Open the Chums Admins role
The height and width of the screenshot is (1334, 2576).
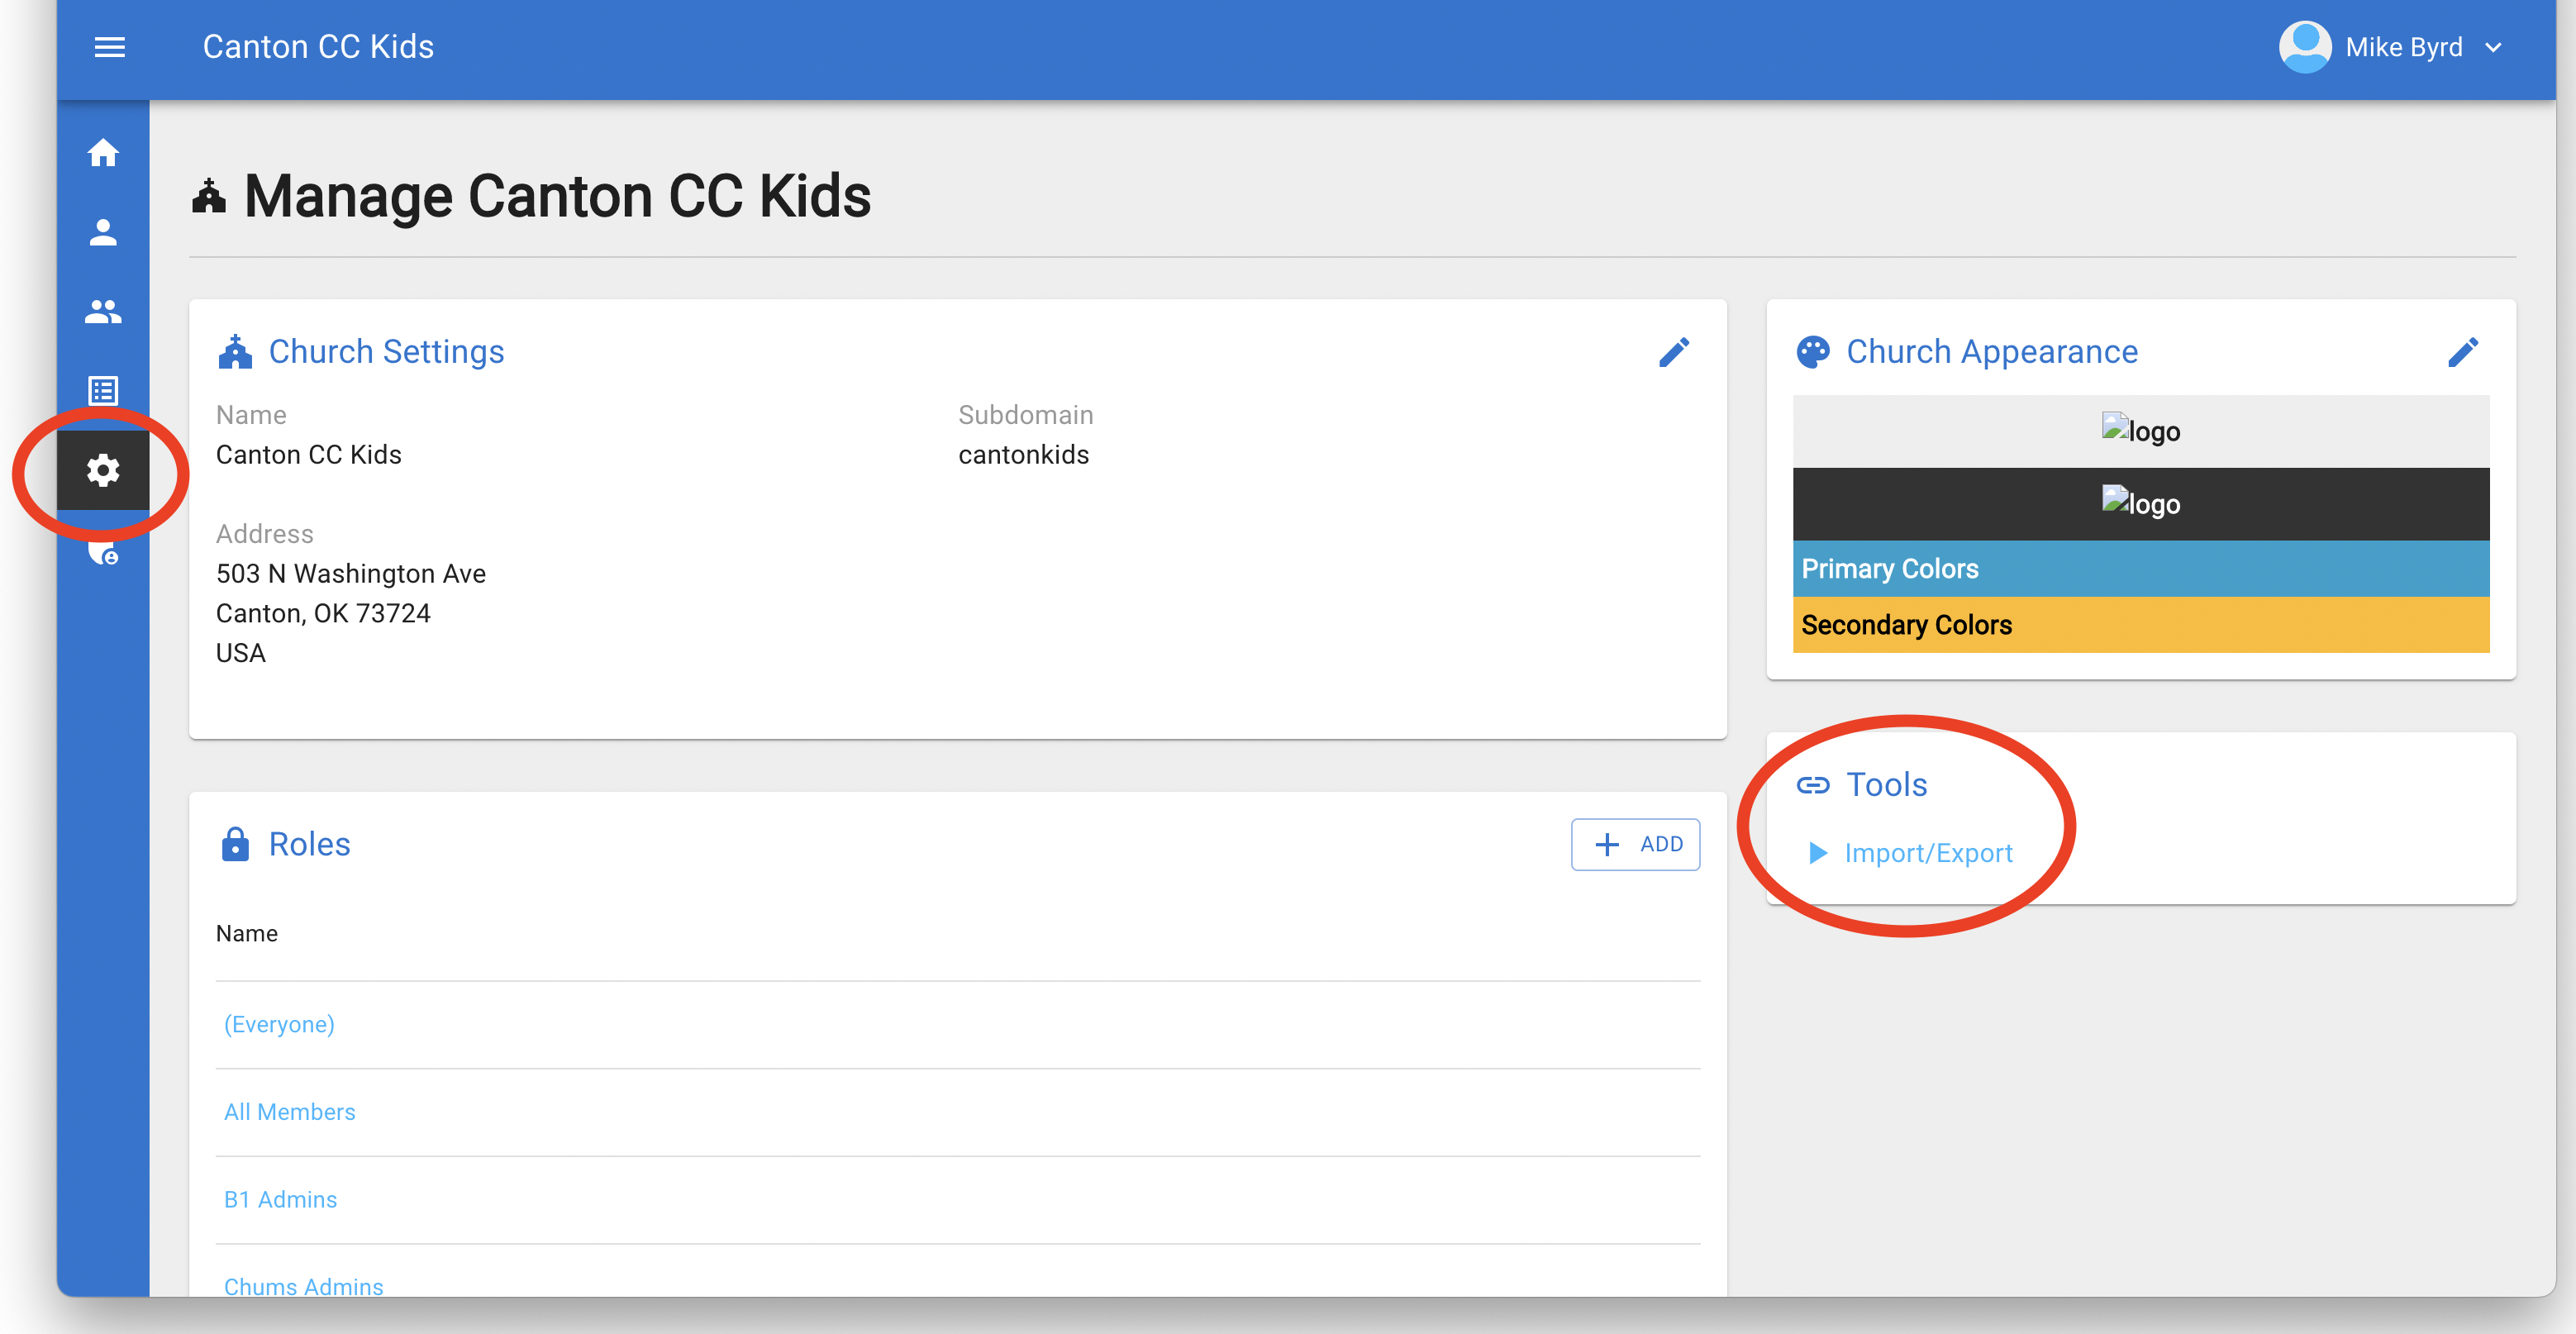click(303, 1286)
